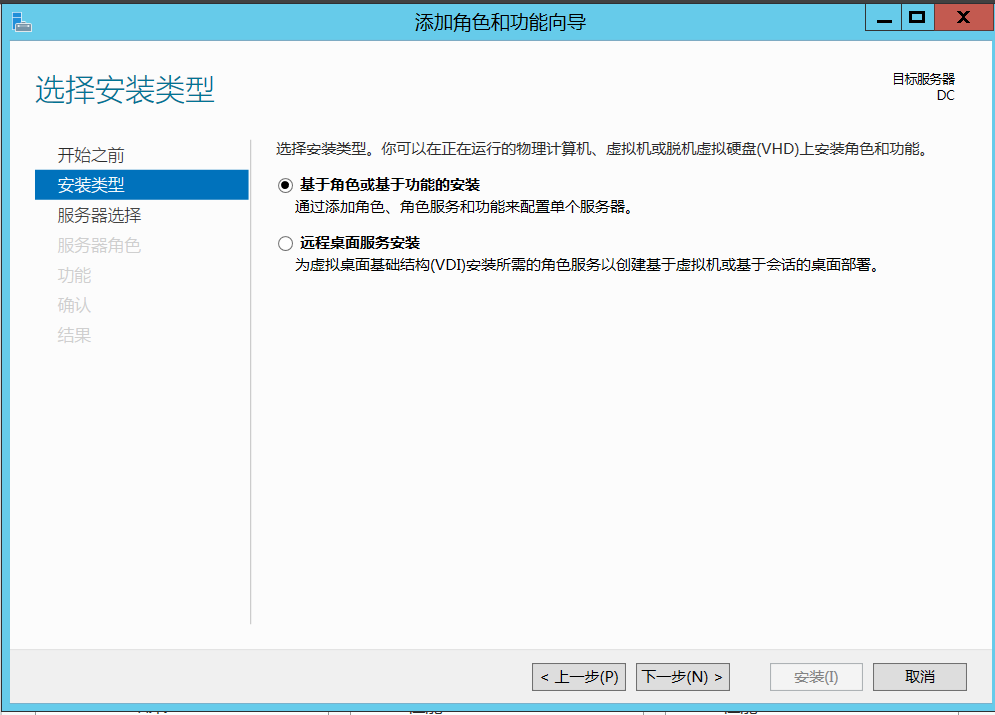Click the DC server name text
Screen dimensions: 995x715
946,95
